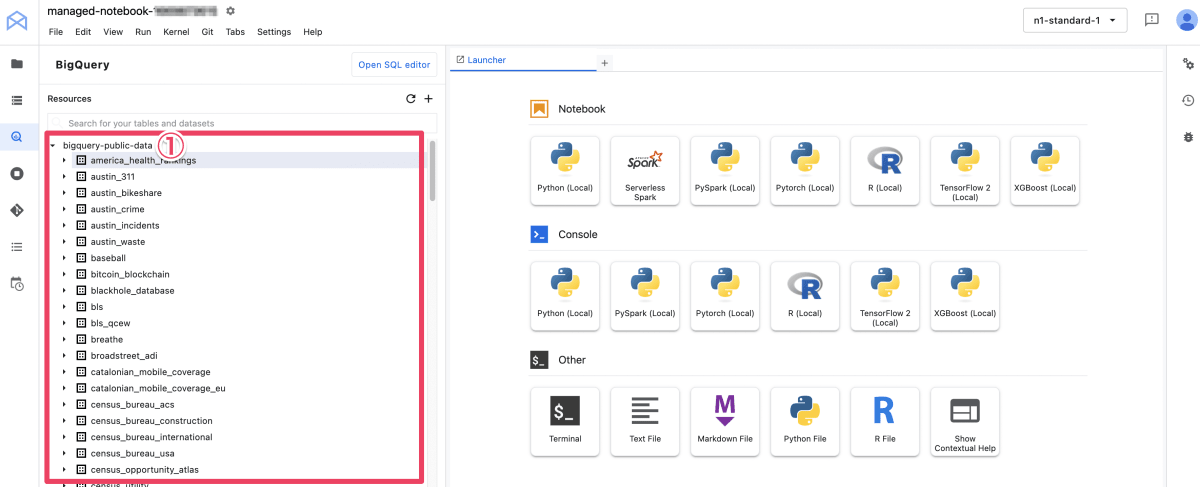The image size is (1200, 487).
Task: Launch Pytorch (Local) notebook
Action: 805,171
